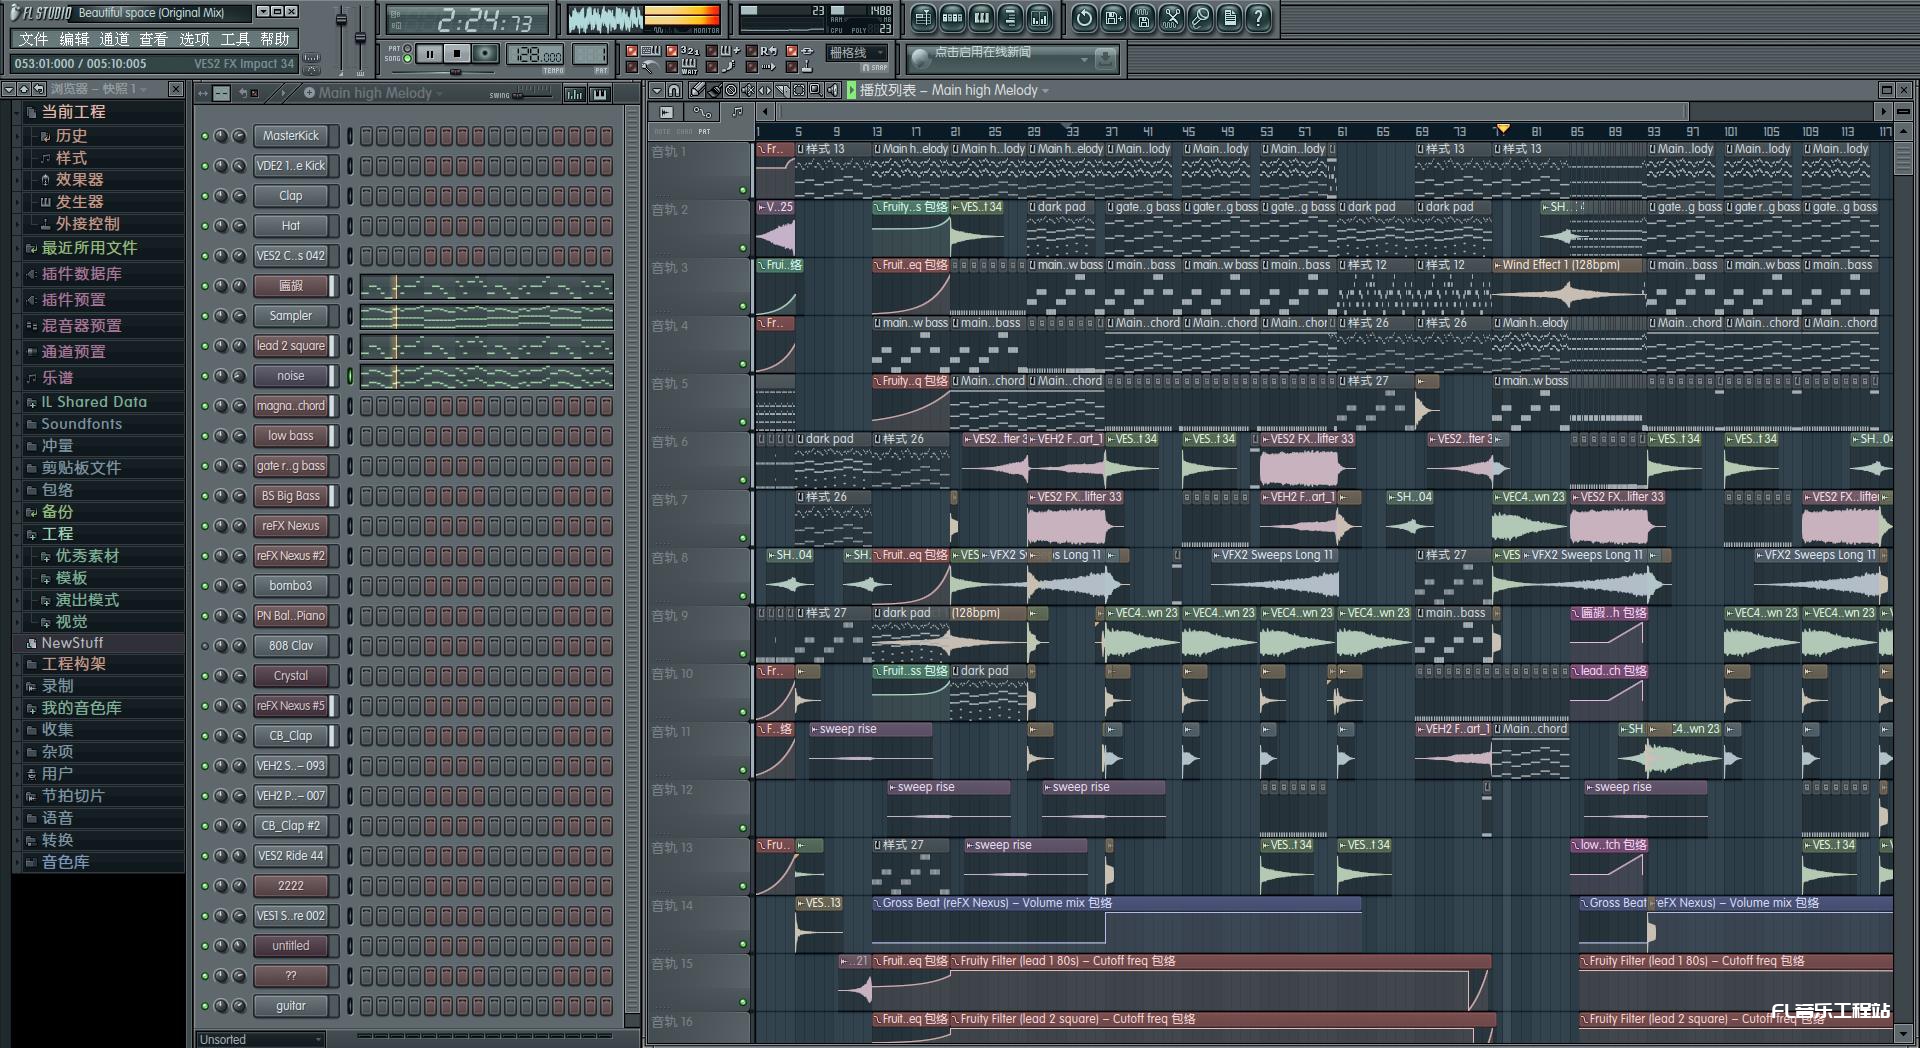Open the 帮助 menu
Viewport: 1920px width, 1048px height.
[275, 39]
